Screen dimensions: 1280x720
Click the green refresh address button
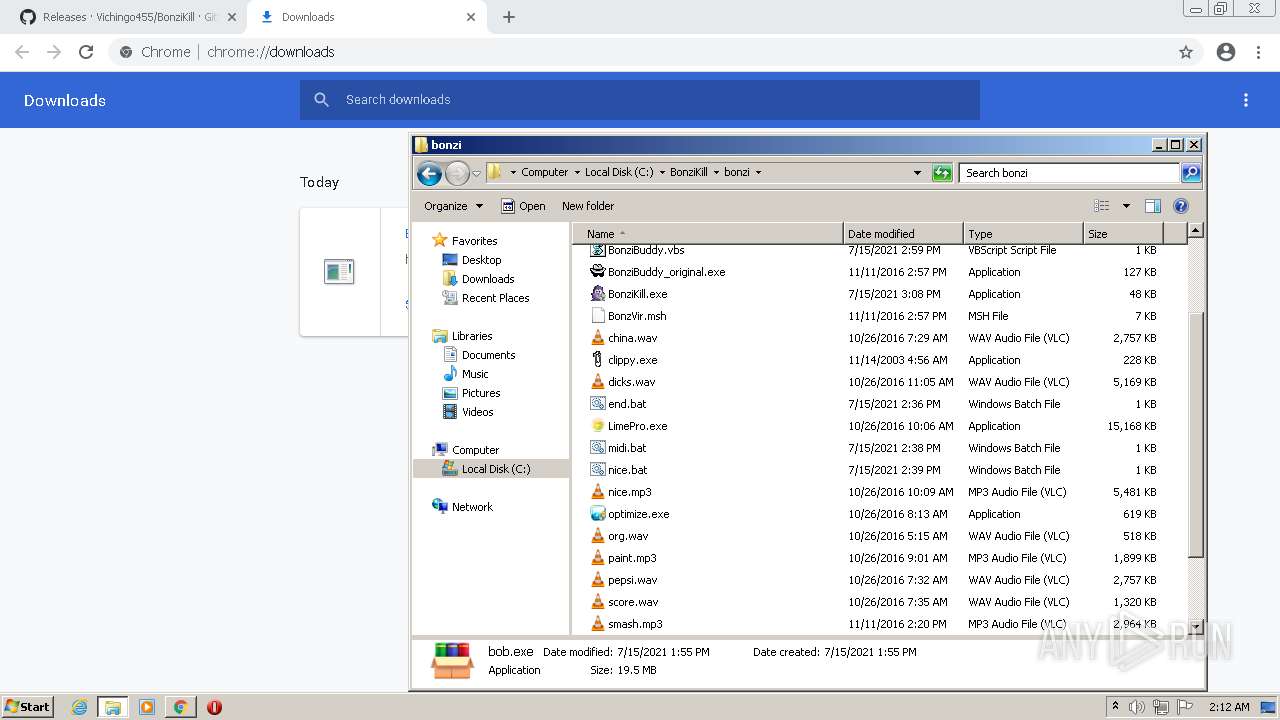941,173
